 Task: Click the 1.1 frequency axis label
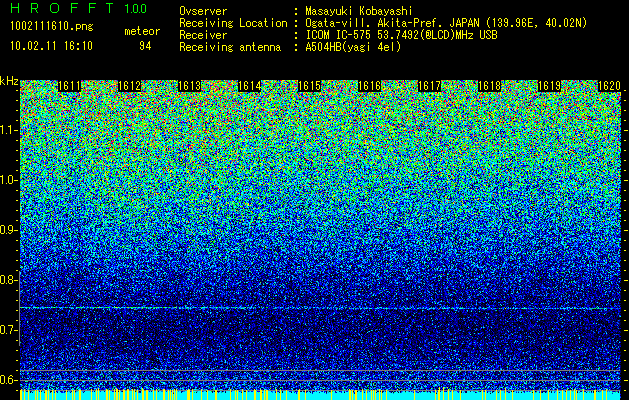(9, 130)
